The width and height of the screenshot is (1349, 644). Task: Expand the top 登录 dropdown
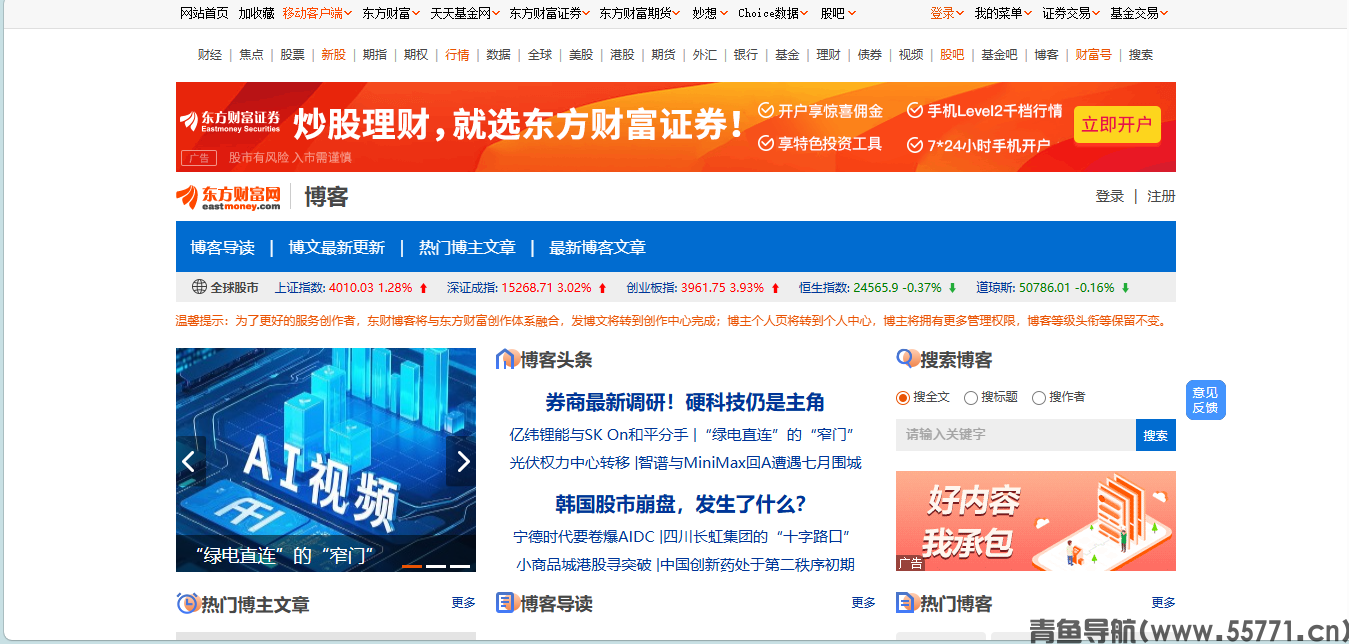point(947,13)
